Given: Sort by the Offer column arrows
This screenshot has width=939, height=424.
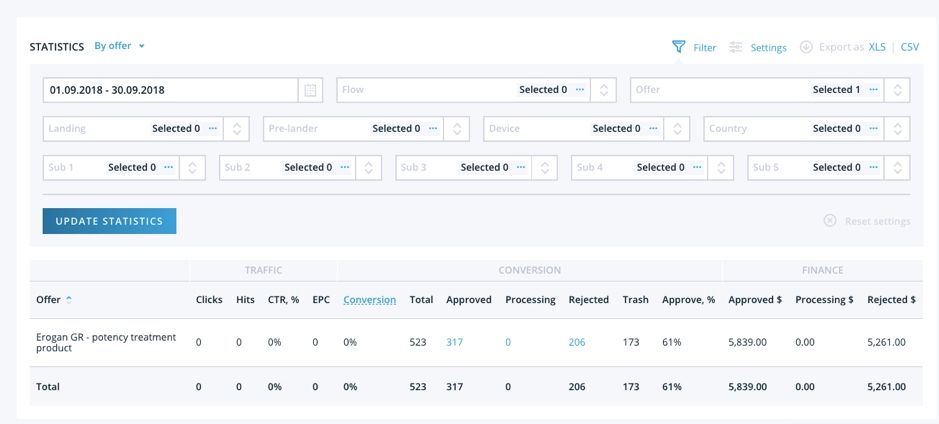Looking at the screenshot, I should [69, 299].
